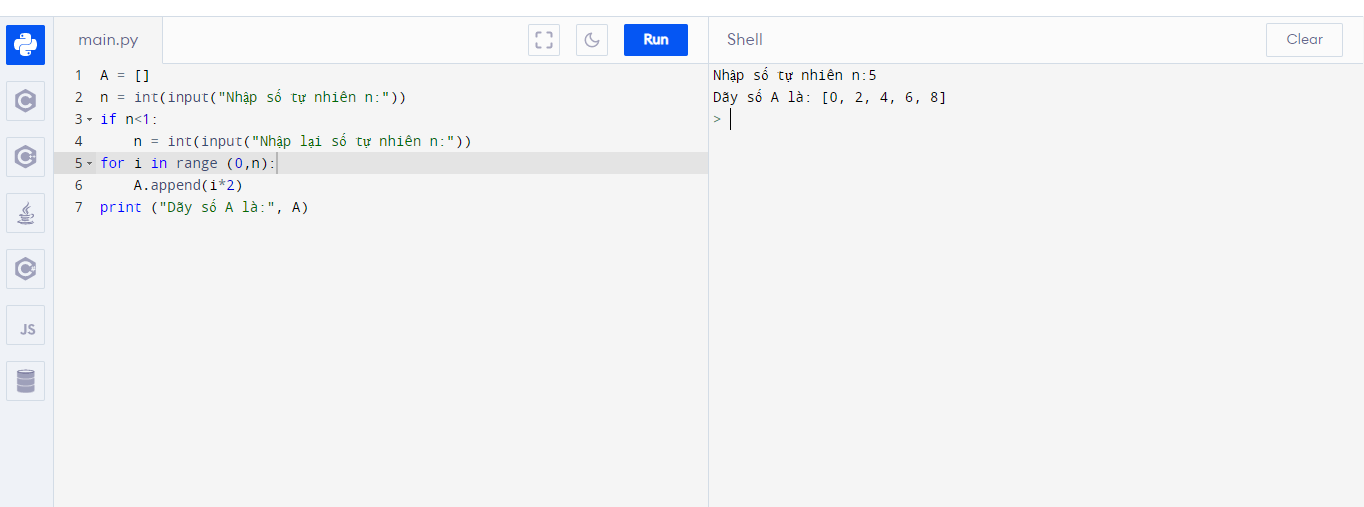Enter fullscreen mode for the editor
The image size is (1364, 507).
click(x=544, y=40)
